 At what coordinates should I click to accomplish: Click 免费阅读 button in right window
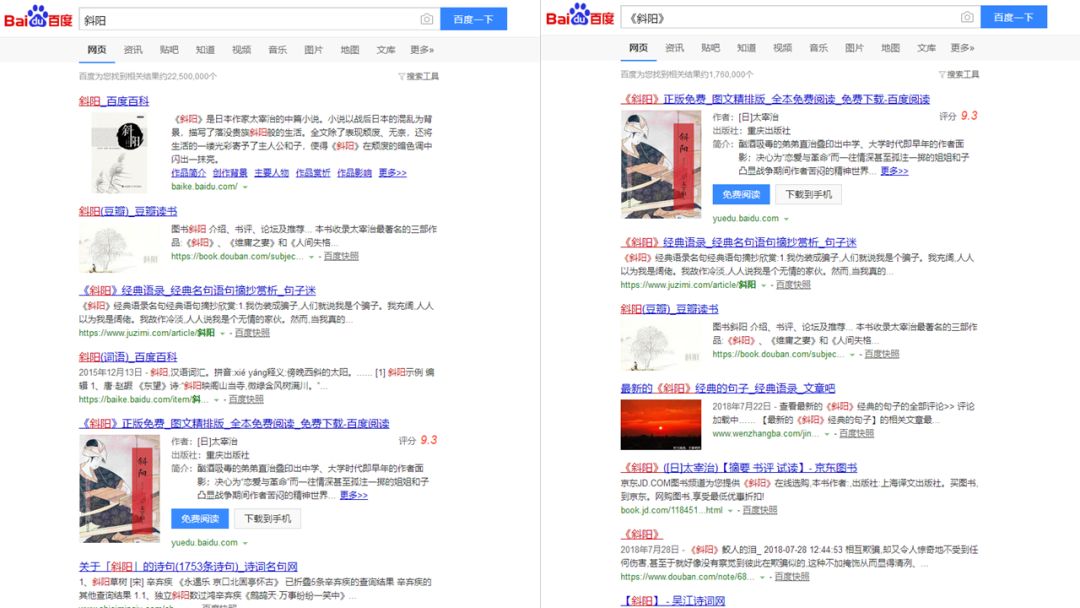point(741,194)
